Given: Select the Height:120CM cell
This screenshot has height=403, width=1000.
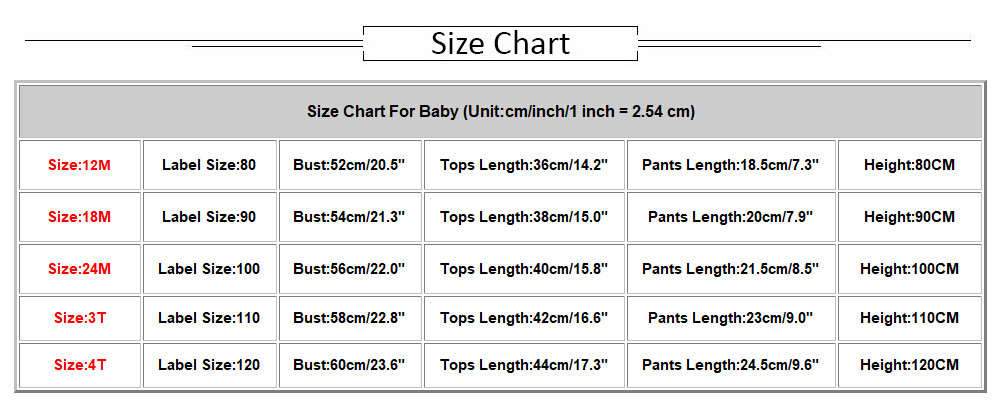Looking at the screenshot, I should (x=910, y=365).
